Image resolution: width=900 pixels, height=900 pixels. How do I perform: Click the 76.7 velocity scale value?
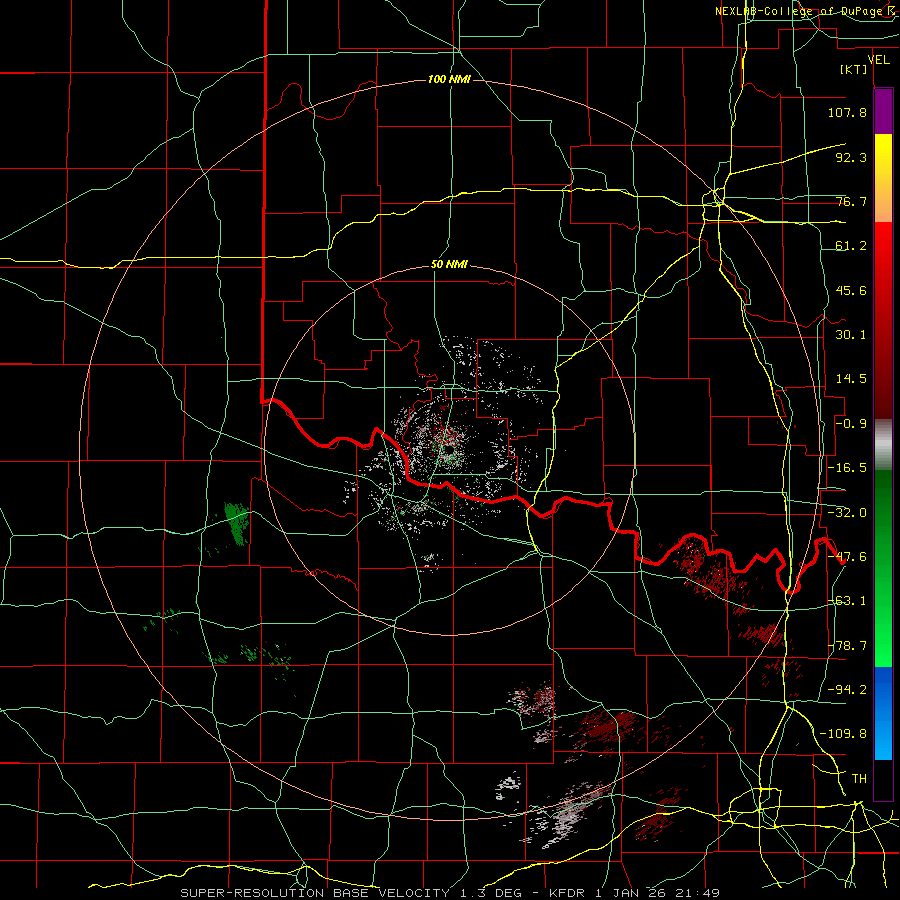click(x=851, y=201)
